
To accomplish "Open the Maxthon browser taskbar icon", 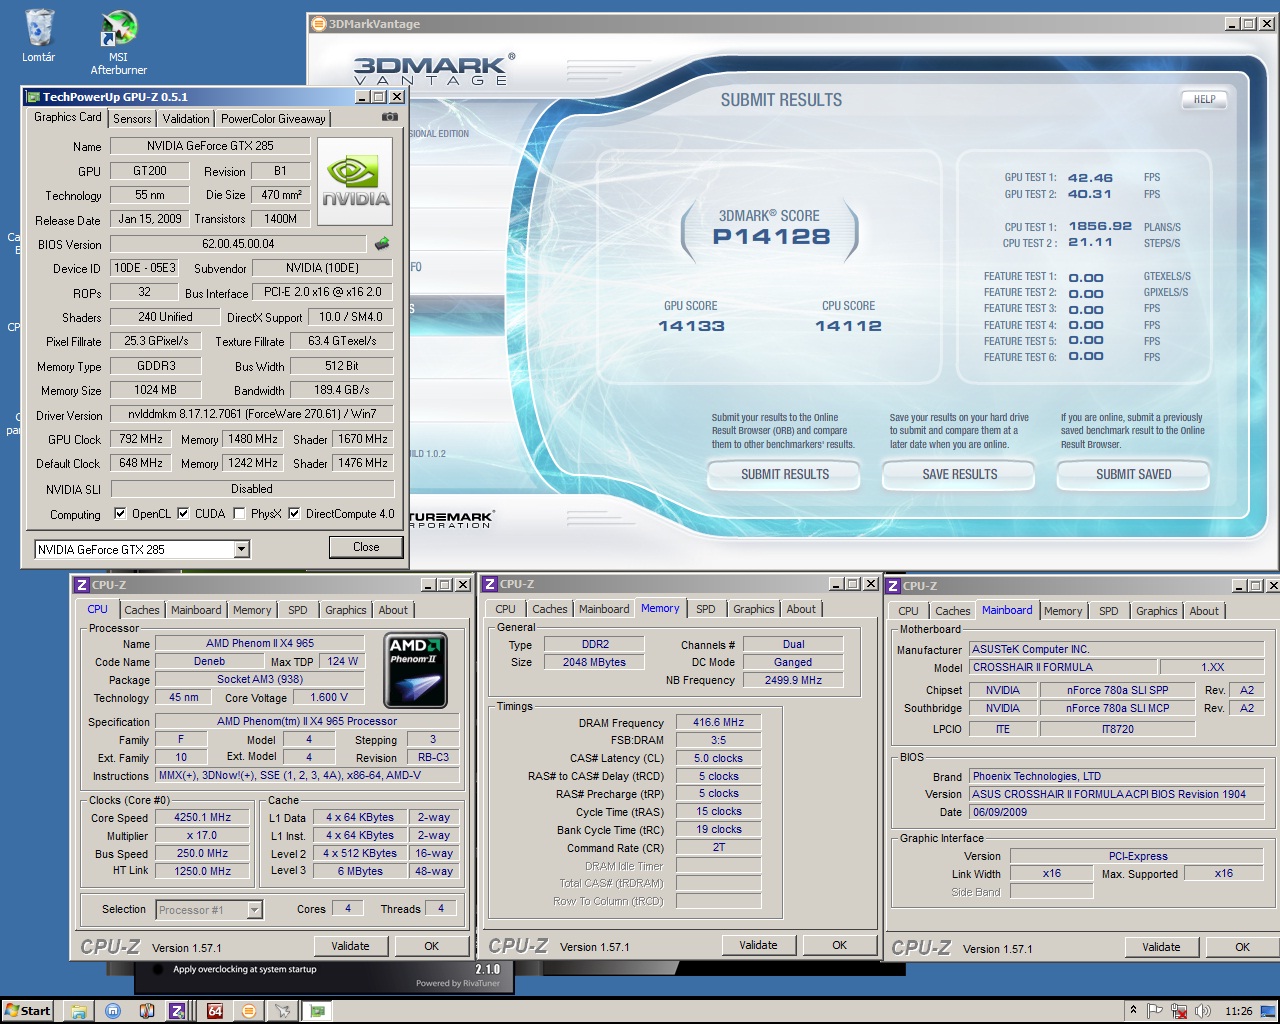I will (x=113, y=1011).
